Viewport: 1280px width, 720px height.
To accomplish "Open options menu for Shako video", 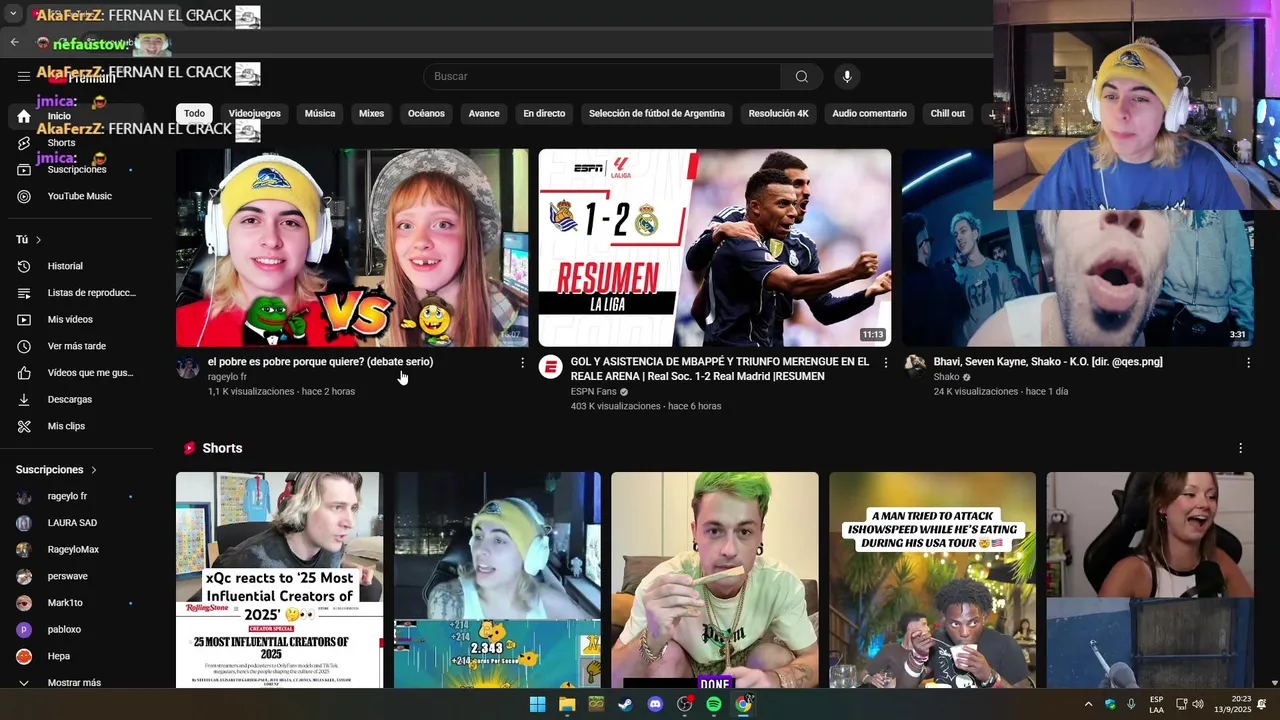I will point(1248,363).
